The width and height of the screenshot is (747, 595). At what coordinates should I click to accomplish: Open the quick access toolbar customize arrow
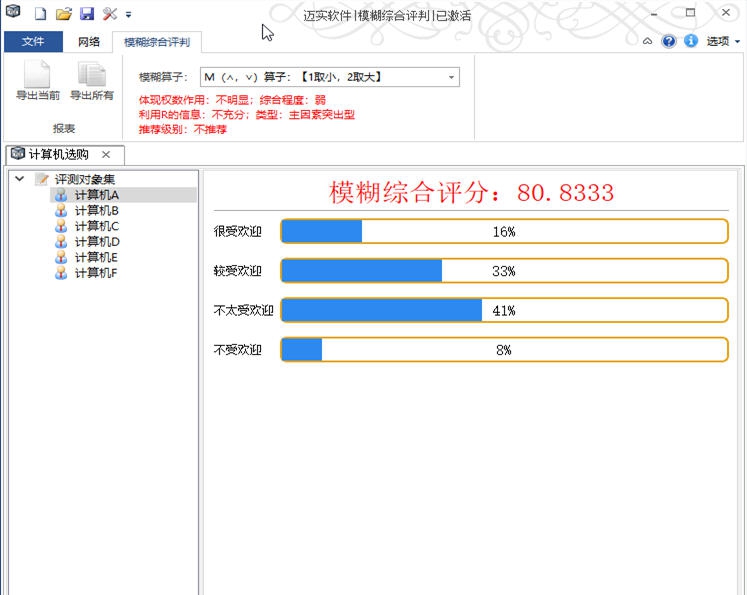click(128, 15)
